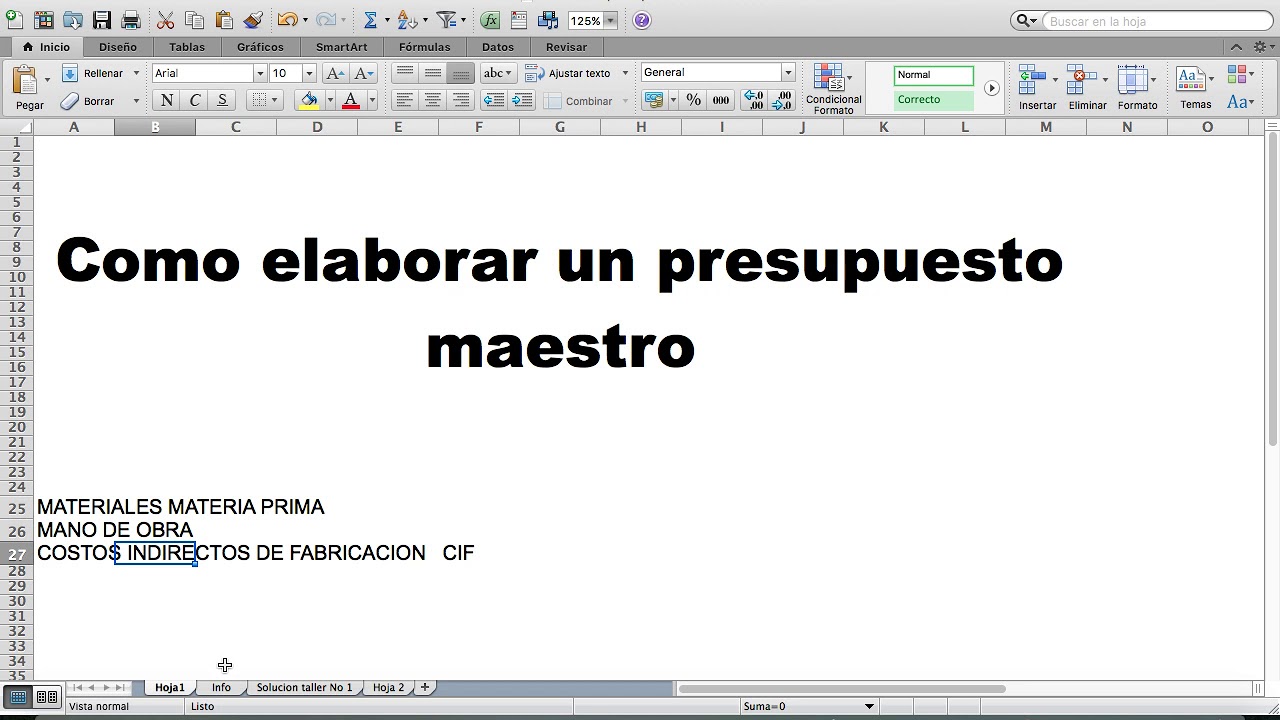The height and width of the screenshot is (720, 1280).
Task: Show the toolbox icon
Action: (519, 20)
